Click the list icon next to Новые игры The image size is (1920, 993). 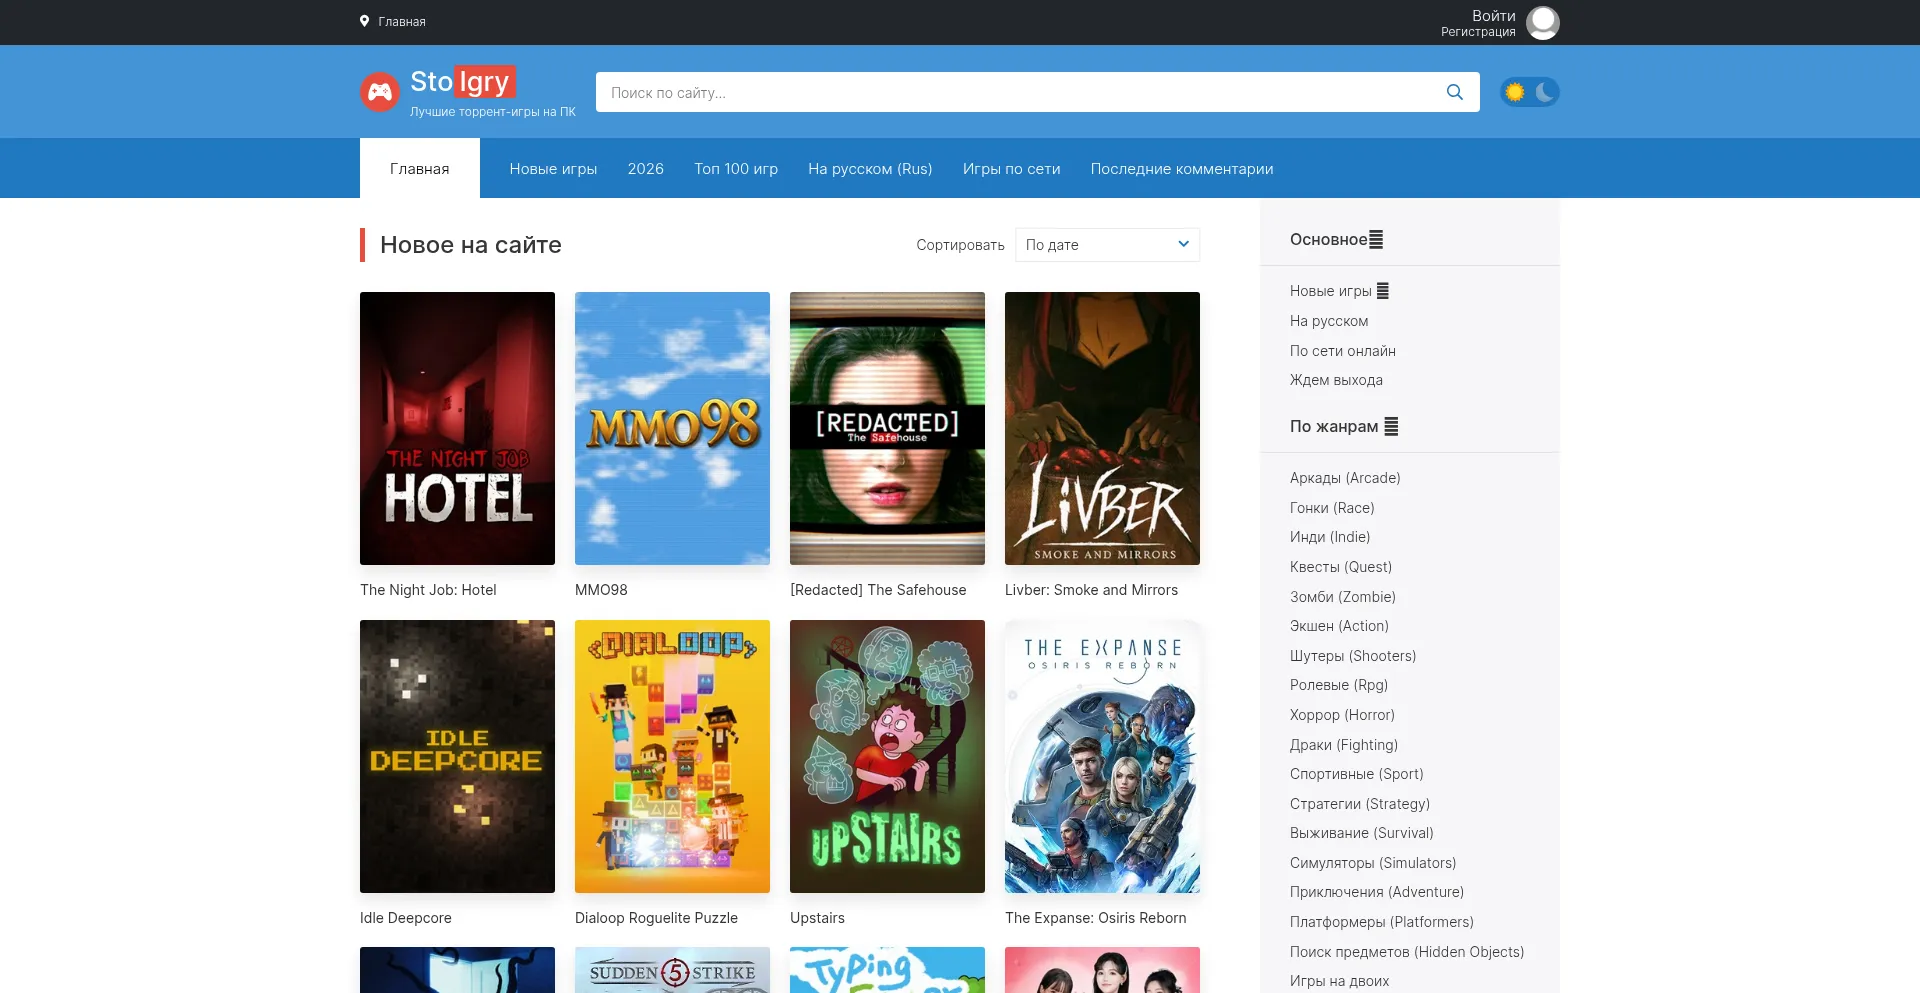pyautogui.click(x=1383, y=291)
